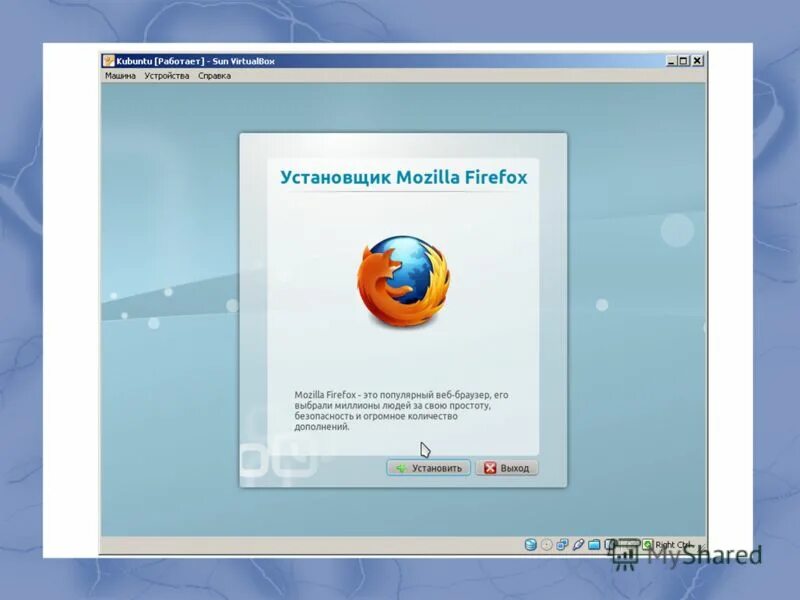This screenshot has width=800, height=600.
Task: Click the Выход button
Action: coord(507,468)
